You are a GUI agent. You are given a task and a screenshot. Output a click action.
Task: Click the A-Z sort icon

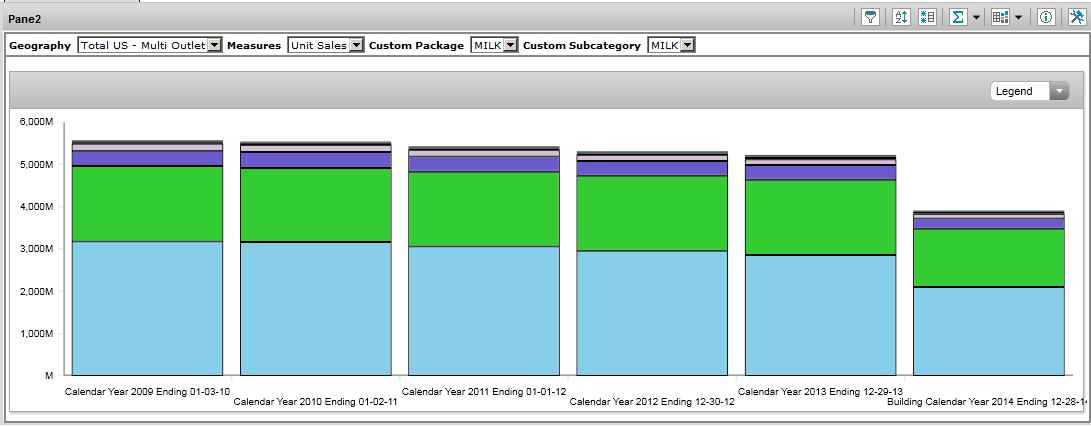[900, 17]
